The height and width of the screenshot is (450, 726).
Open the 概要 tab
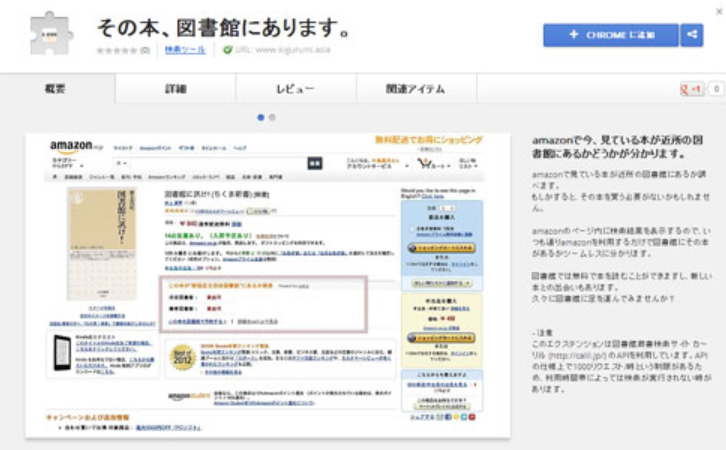[x=57, y=89]
